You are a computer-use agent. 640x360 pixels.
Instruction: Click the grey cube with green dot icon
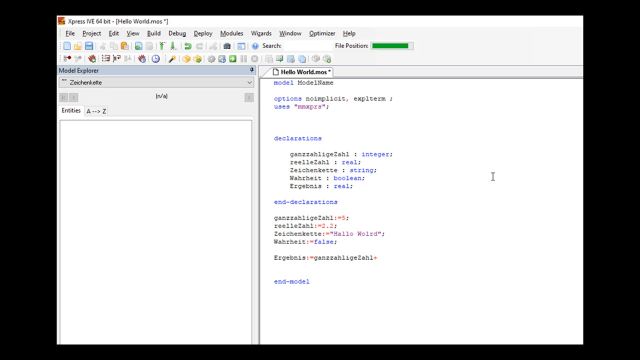[x=327, y=59]
